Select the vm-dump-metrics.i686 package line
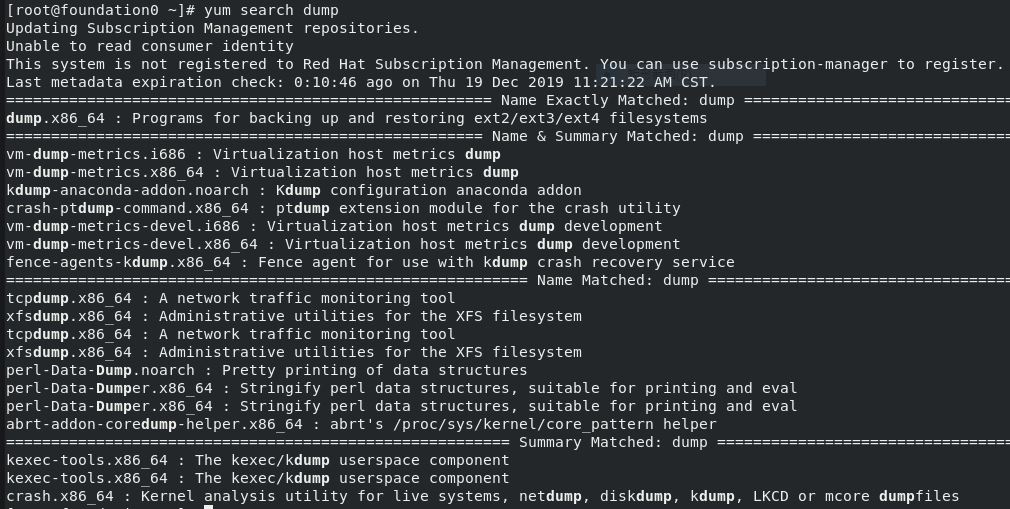 (x=253, y=155)
